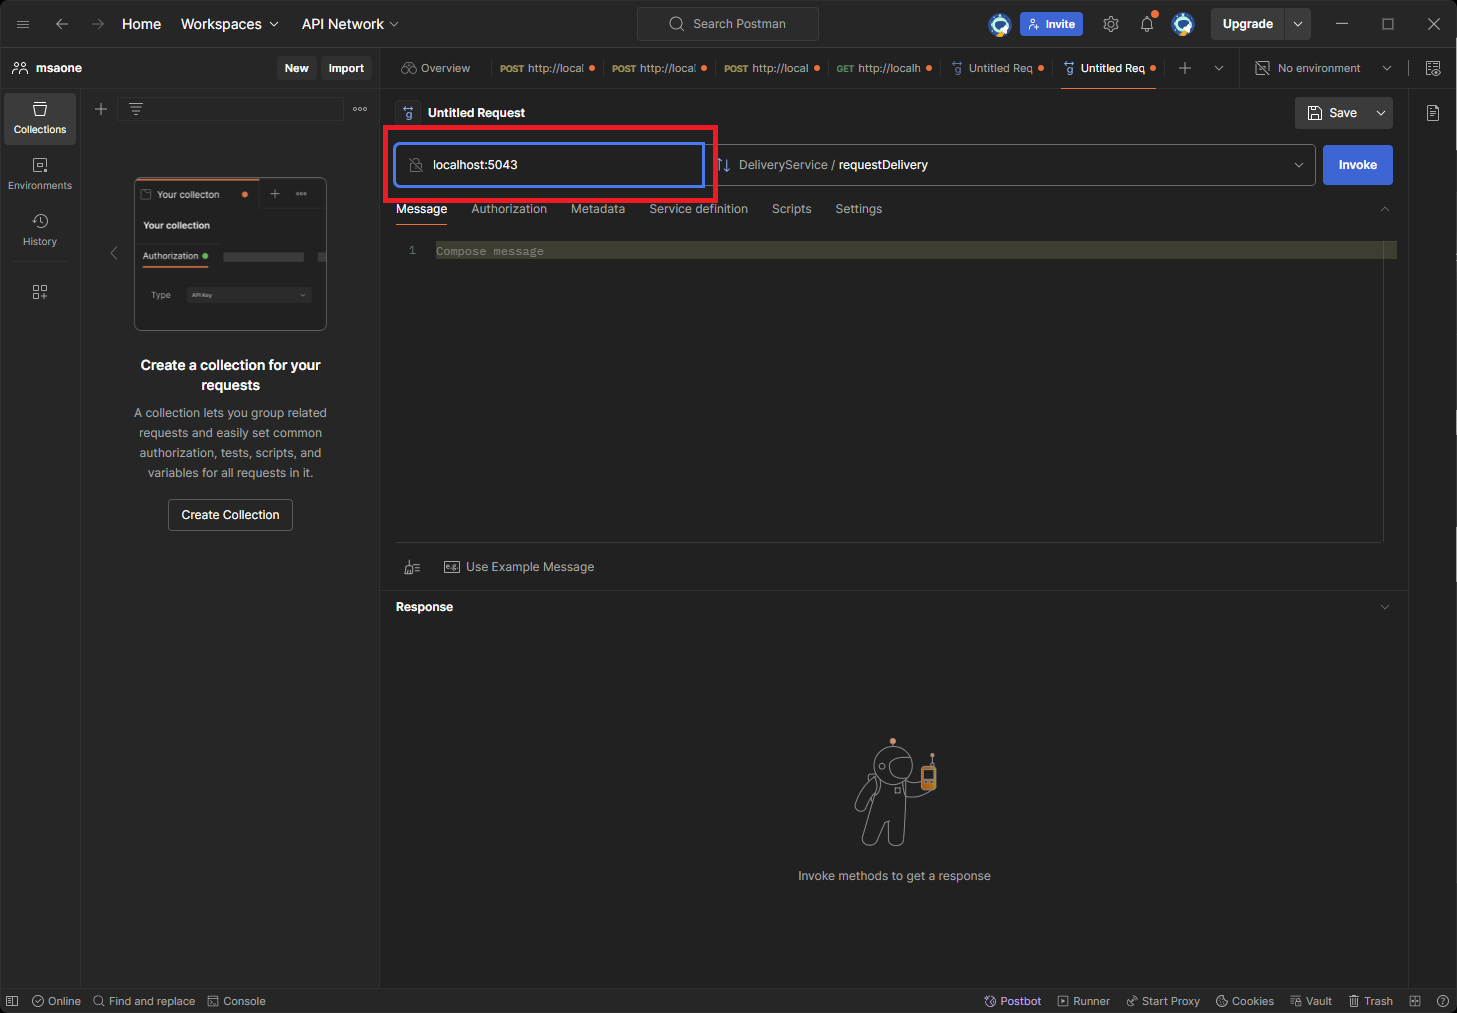1457x1013 pixels.
Task: Open the documentation icon in the right sidebar
Action: (1433, 113)
